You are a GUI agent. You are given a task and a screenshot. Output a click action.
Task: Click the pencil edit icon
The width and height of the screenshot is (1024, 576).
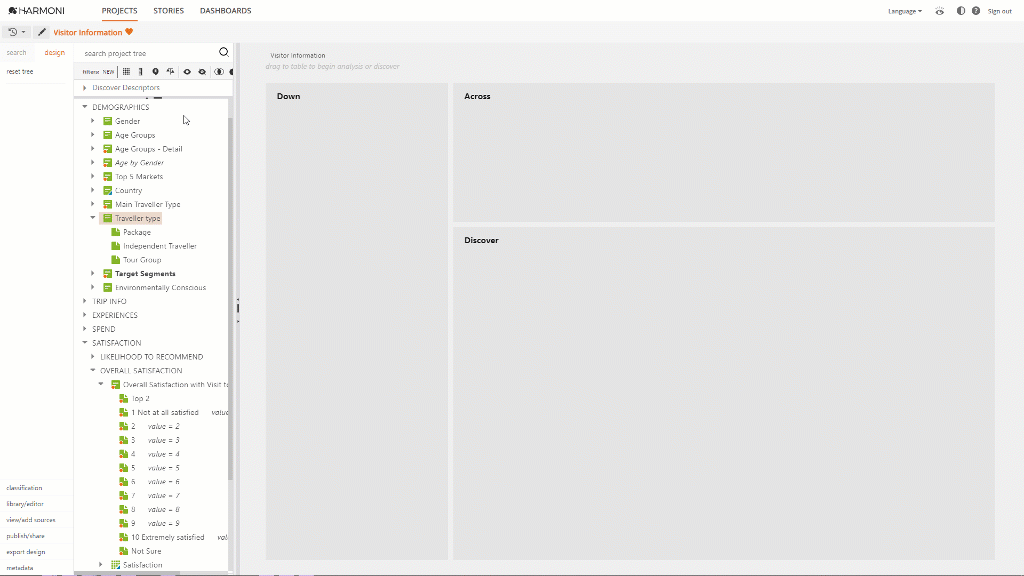pyautogui.click(x=42, y=32)
